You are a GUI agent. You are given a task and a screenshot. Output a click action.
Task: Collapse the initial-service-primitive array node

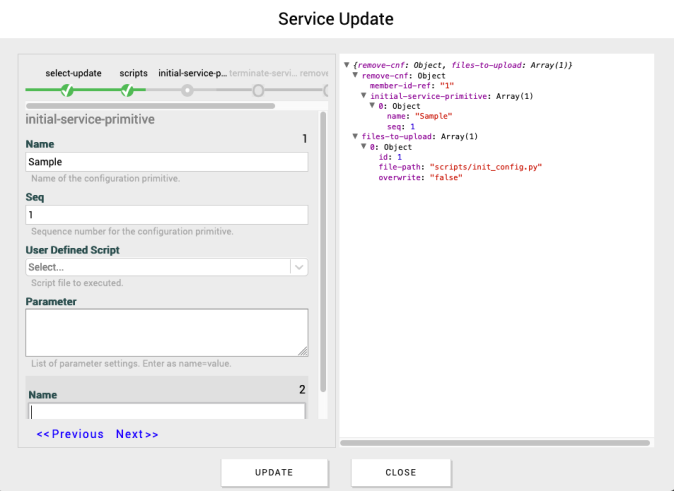coord(364,96)
